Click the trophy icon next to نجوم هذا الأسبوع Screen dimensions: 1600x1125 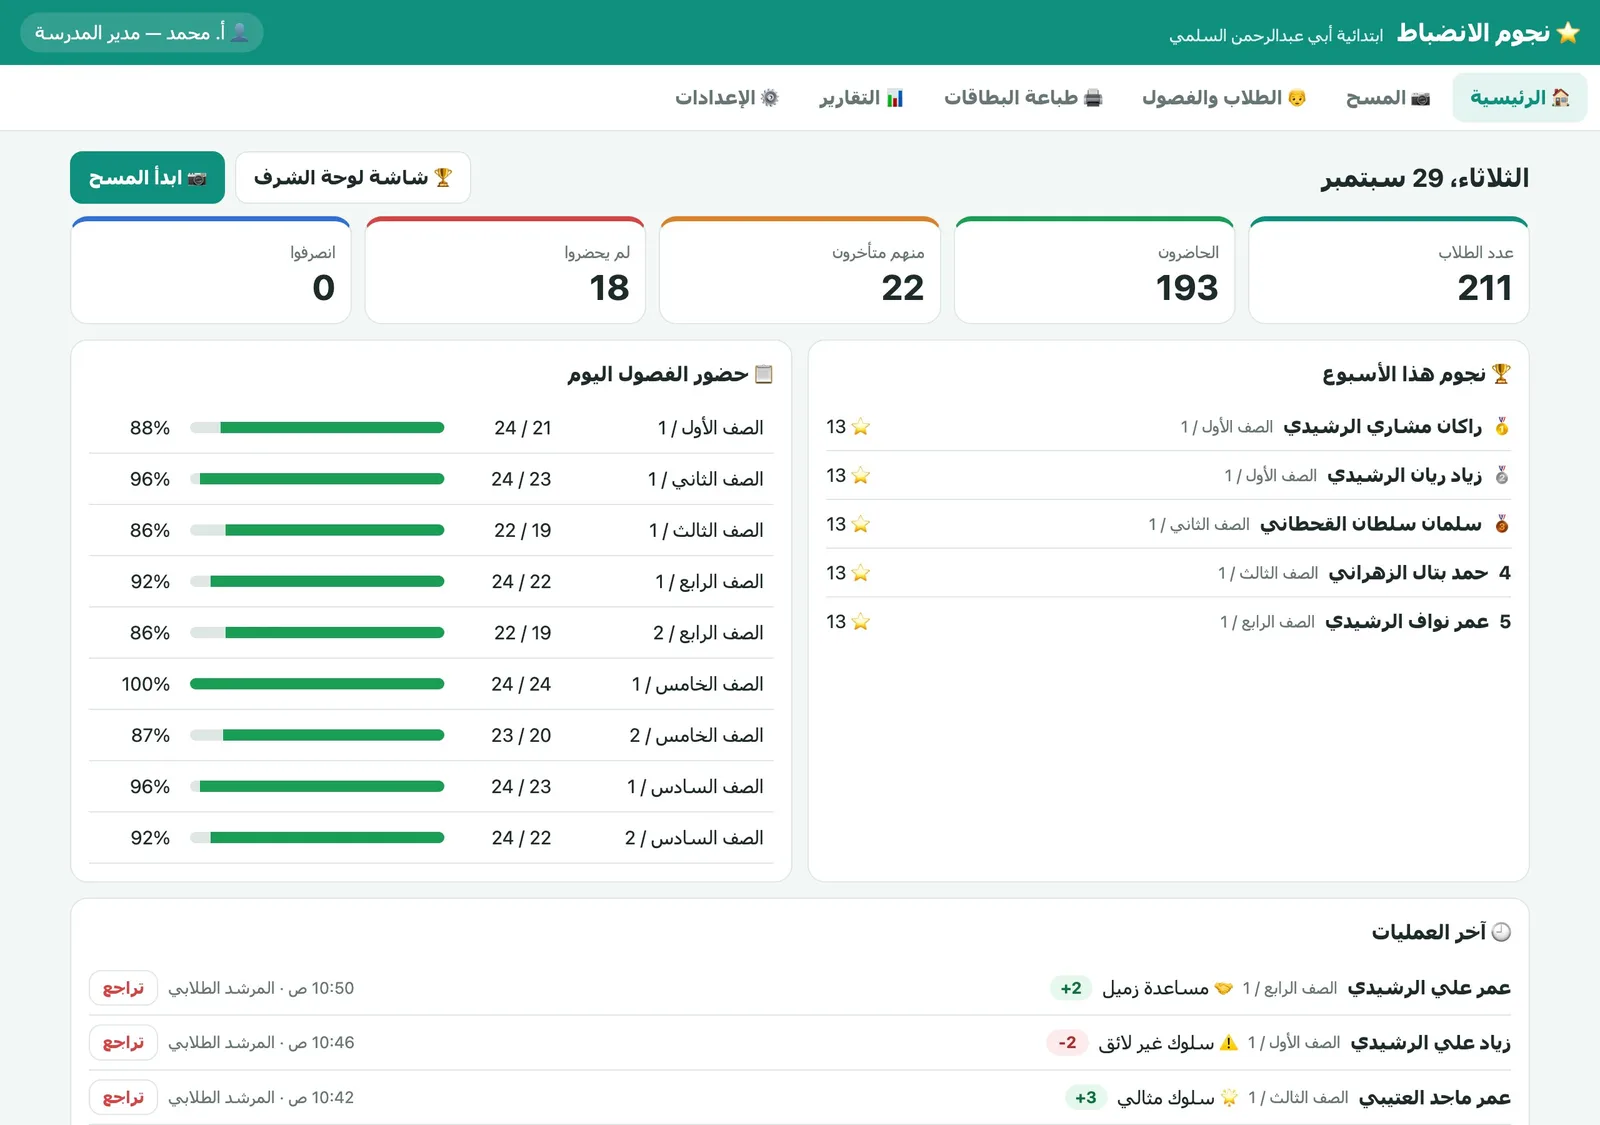1501,374
